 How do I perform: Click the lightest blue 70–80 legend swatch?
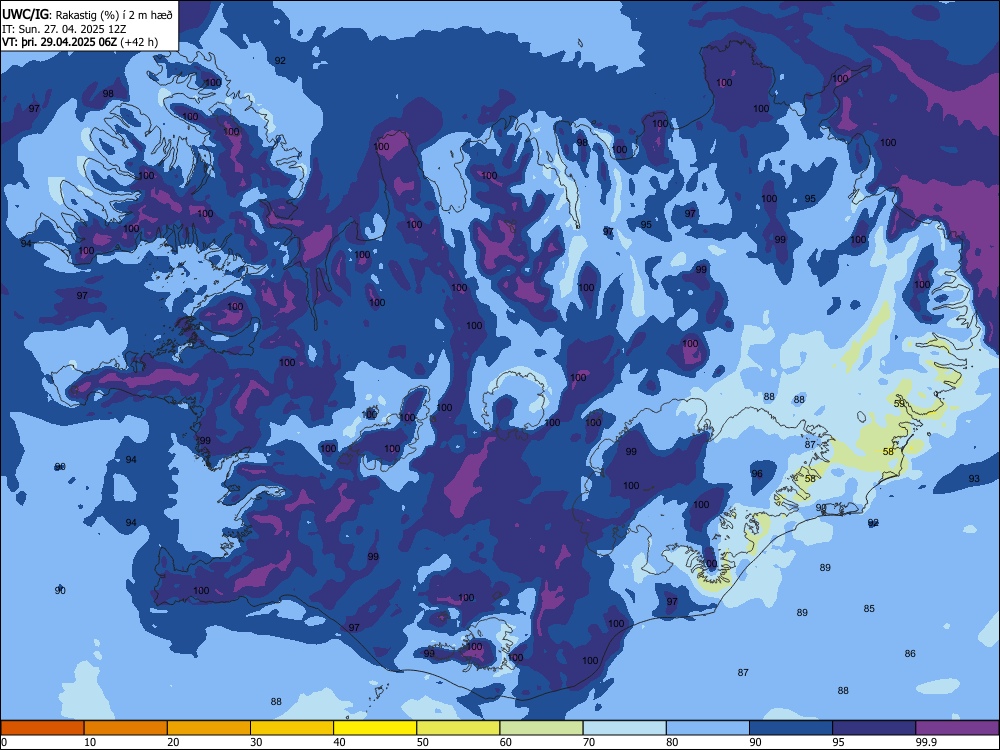click(624, 728)
